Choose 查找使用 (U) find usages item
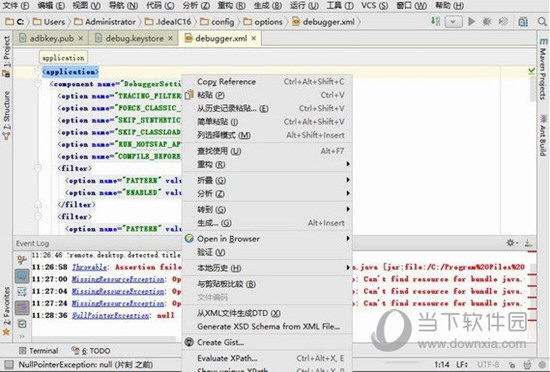550x372 pixels. (x=267, y=151)
